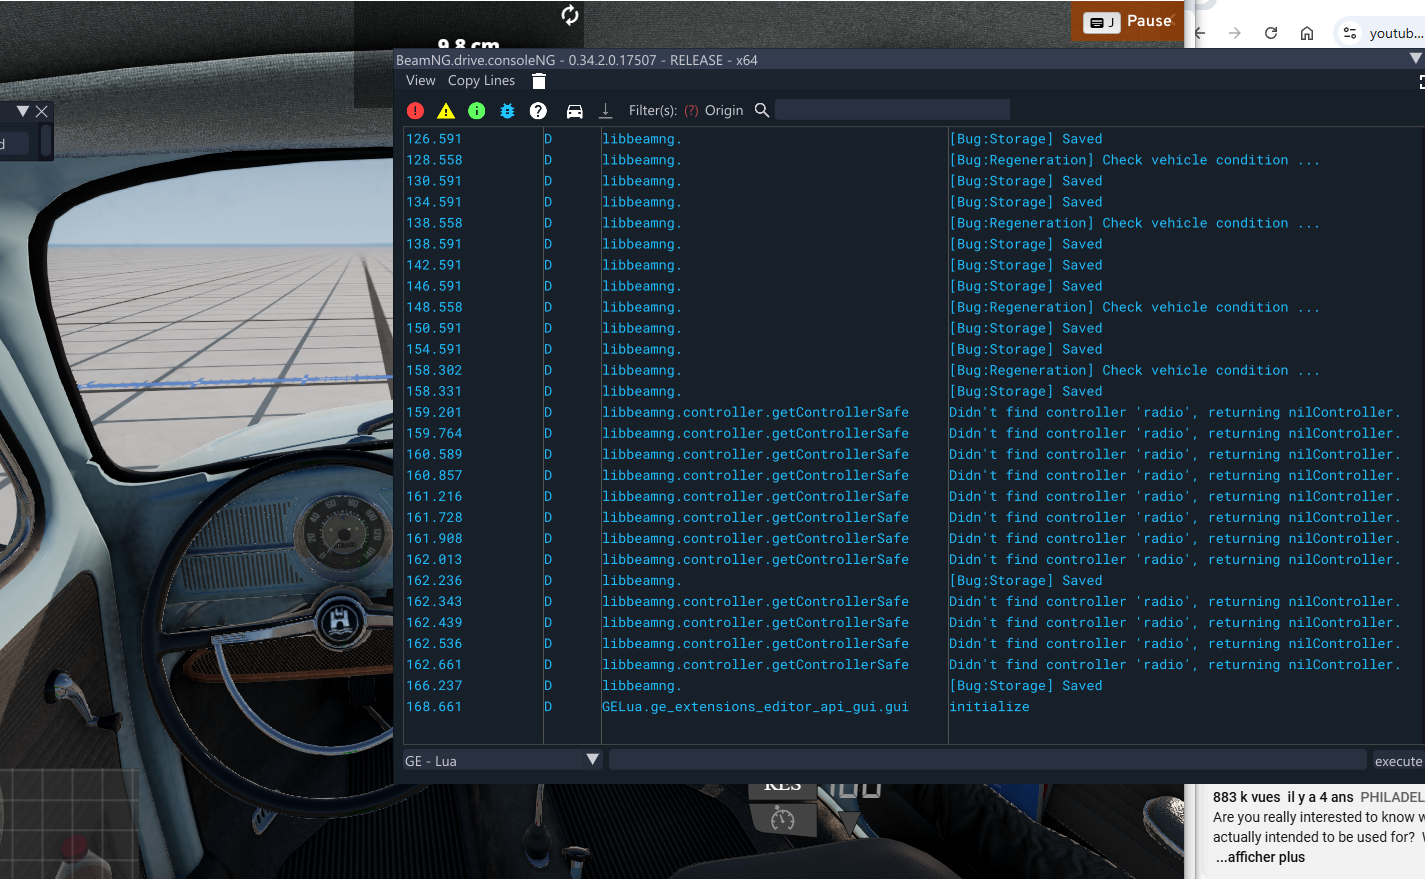1425x879 pixels.
Task: Toggle the blue debug bug filter
Action: [x=507, y=111]
